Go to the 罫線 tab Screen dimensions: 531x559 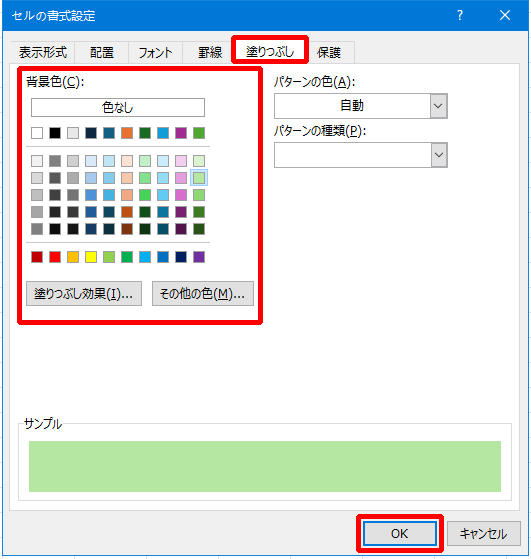210,52
